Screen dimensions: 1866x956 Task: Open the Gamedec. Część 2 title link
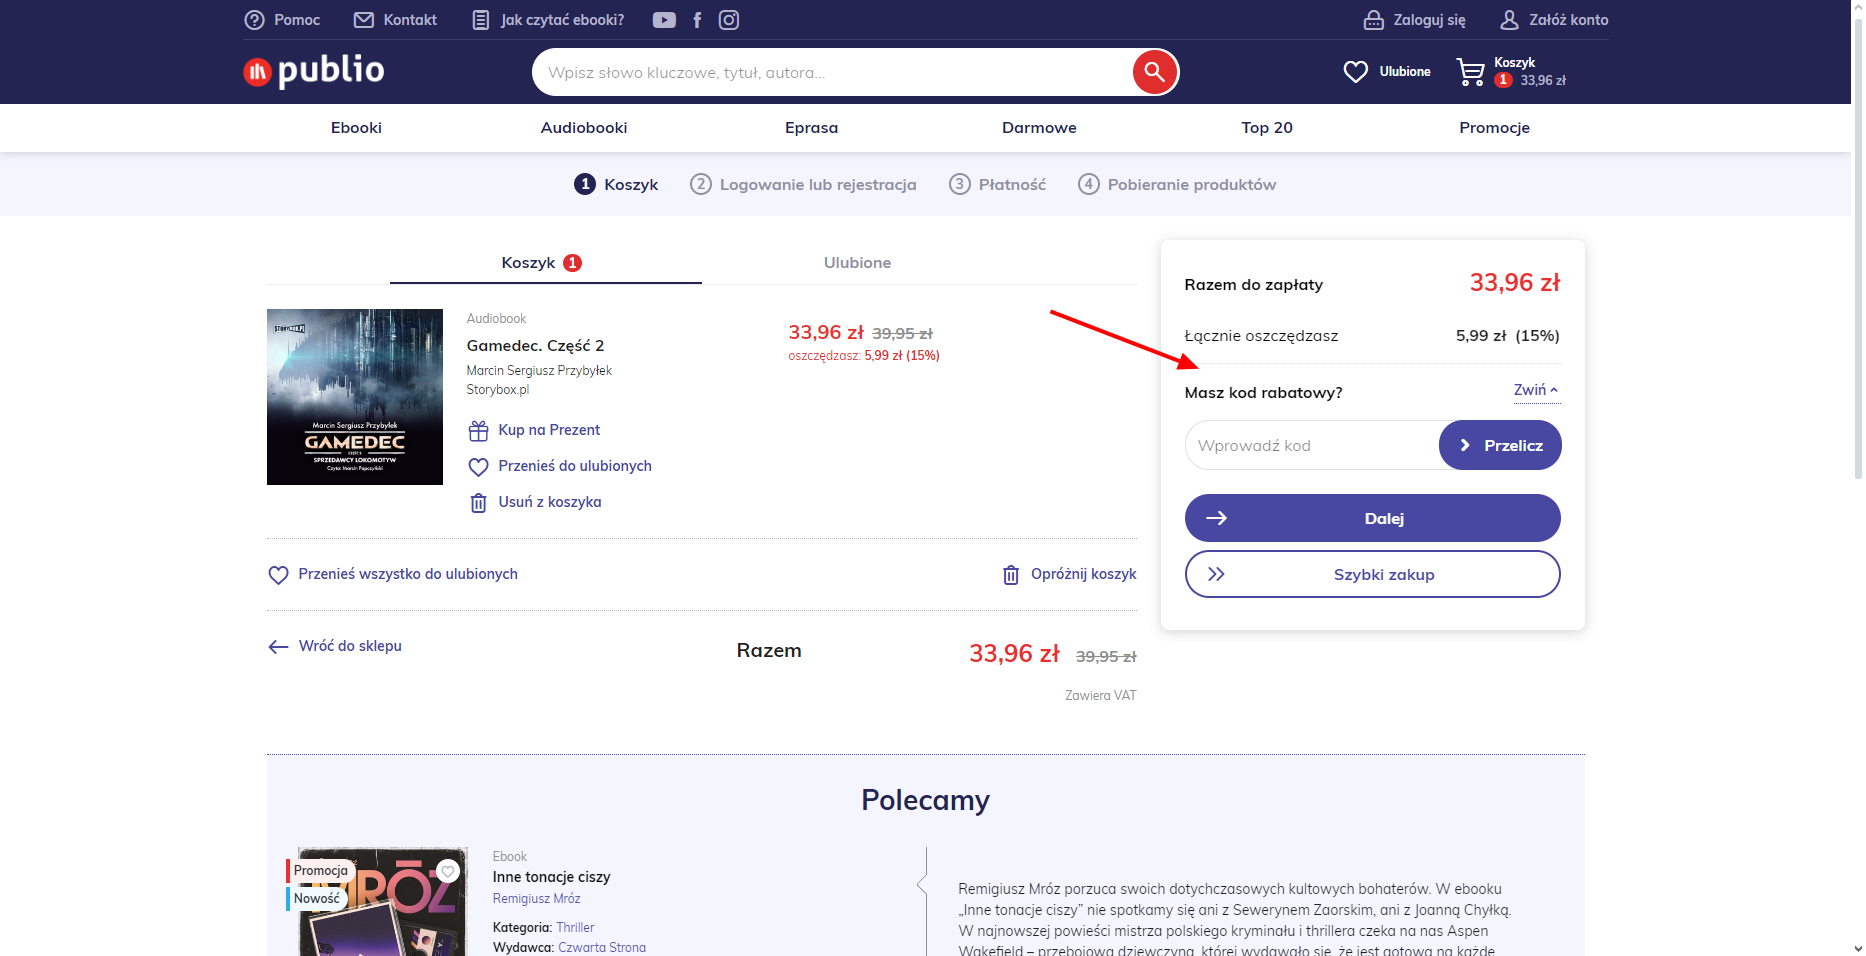[x=535, y=346]
